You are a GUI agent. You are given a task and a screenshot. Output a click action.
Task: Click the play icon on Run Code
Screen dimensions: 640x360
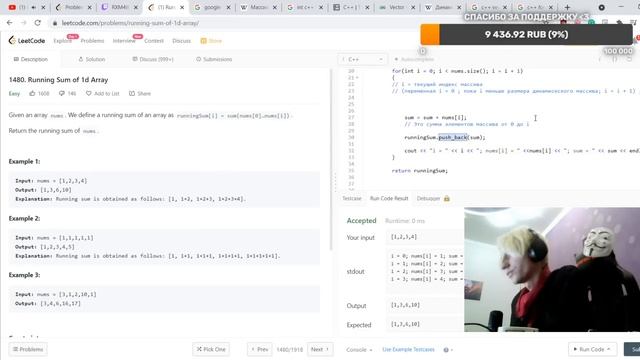click(575, 349)
